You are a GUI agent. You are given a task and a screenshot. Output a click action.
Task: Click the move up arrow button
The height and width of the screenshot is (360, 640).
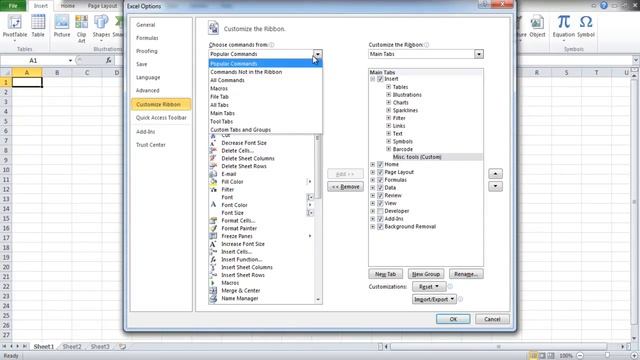click(496, 173)
